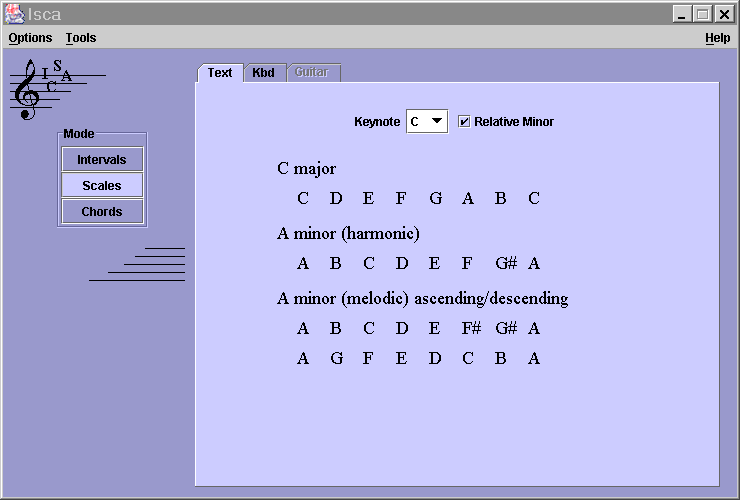Switch to the Kbd tab
The height and width of the screenshot is (500, 740).
(263, 73)
